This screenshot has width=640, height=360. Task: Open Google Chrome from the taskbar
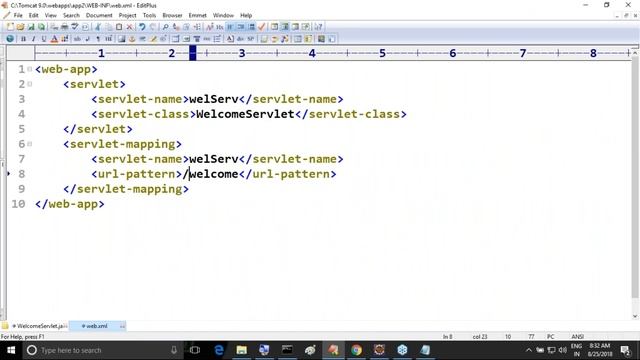pos(356,350)
